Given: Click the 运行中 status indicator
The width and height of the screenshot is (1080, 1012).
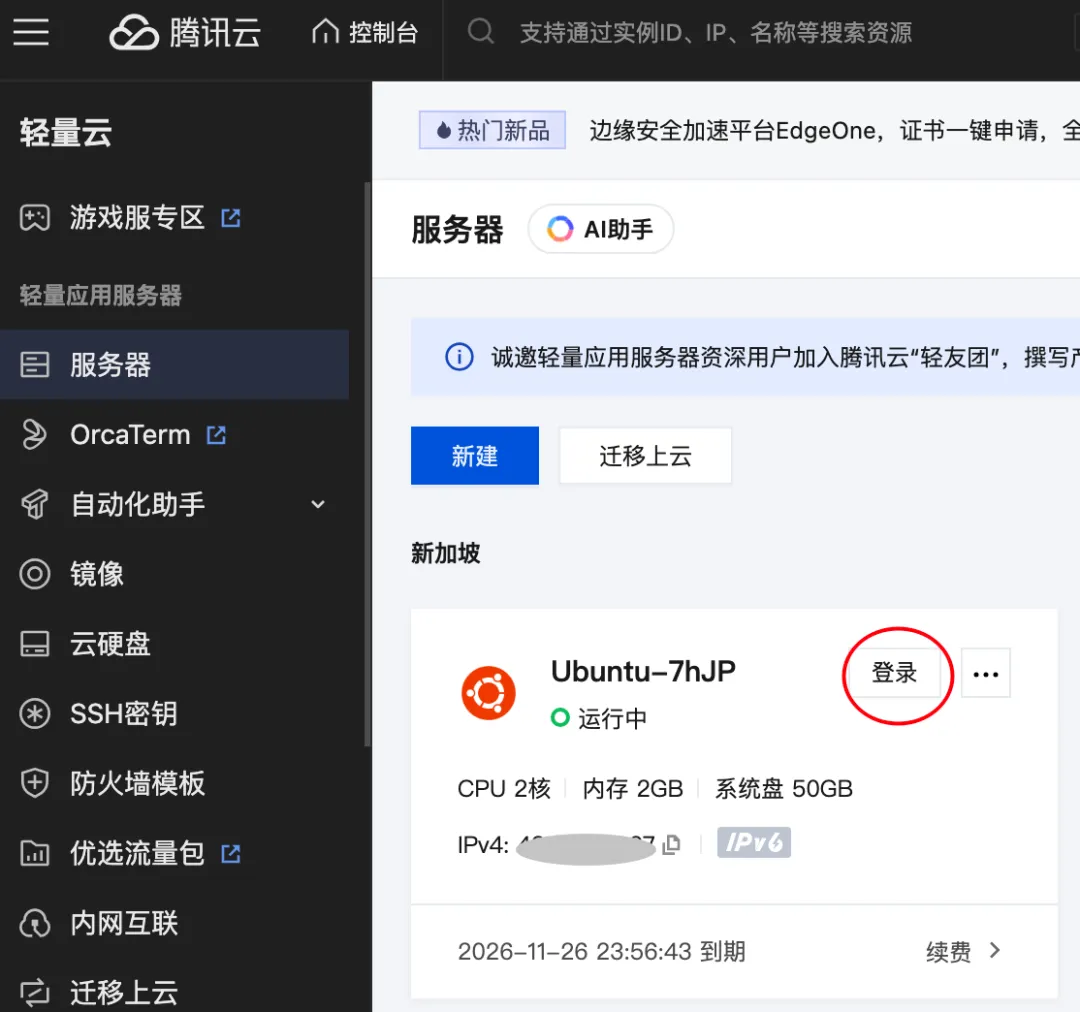Looking at the screenshot, I should [x=599, y=718].
